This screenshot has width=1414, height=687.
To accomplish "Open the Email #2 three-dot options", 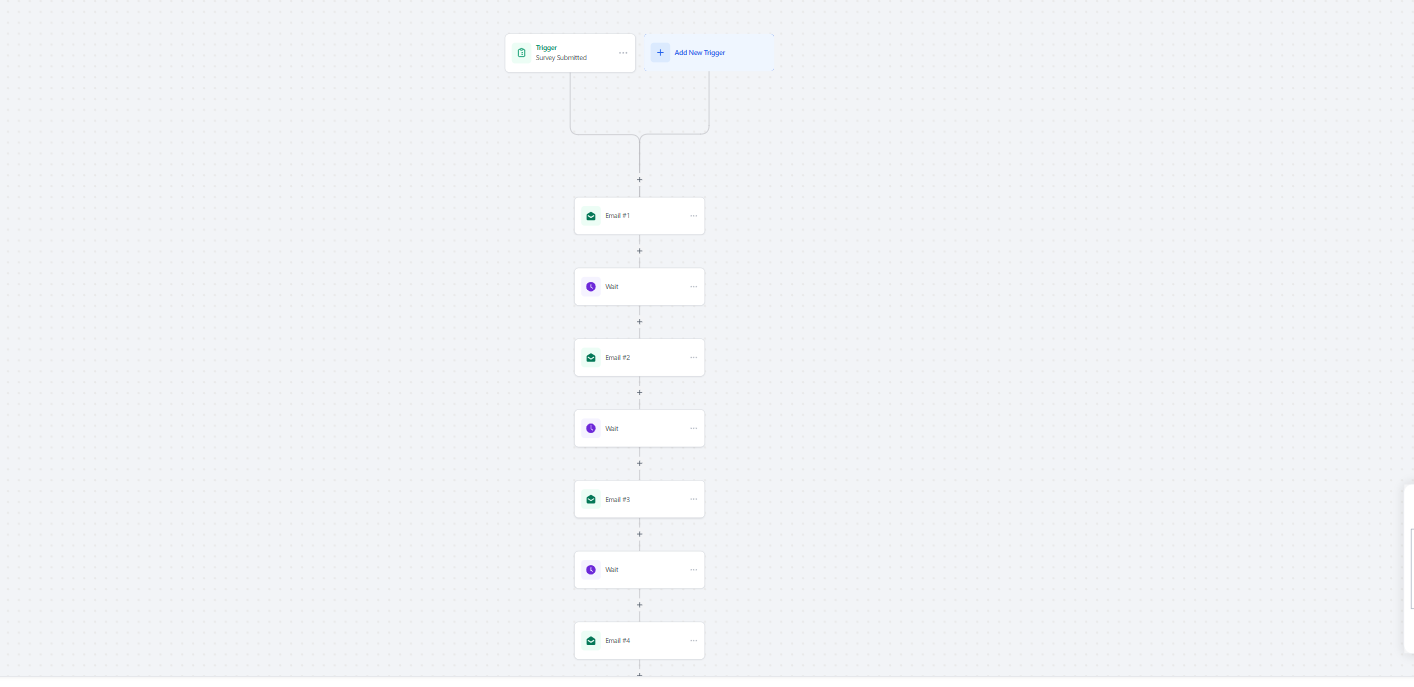I will click(693, 358).
